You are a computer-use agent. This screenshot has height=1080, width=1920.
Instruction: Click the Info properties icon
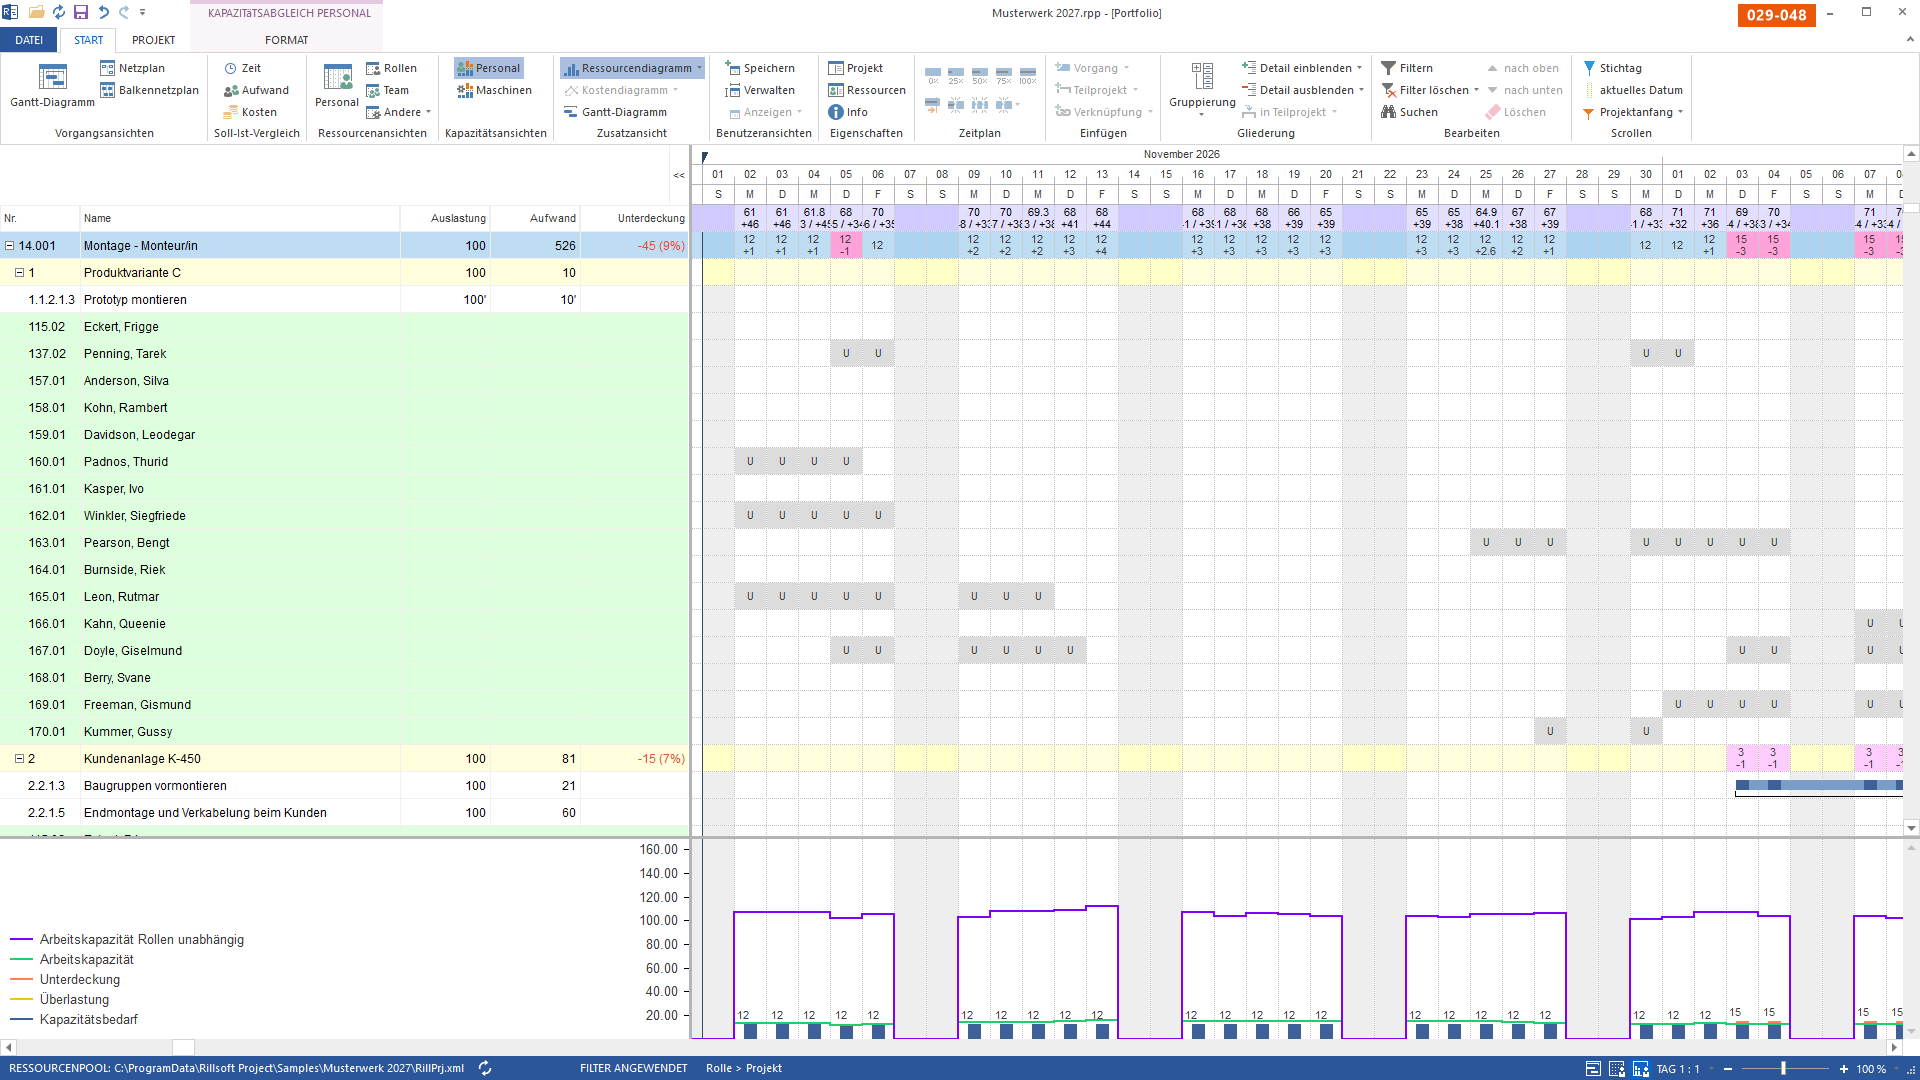[836, 112]
